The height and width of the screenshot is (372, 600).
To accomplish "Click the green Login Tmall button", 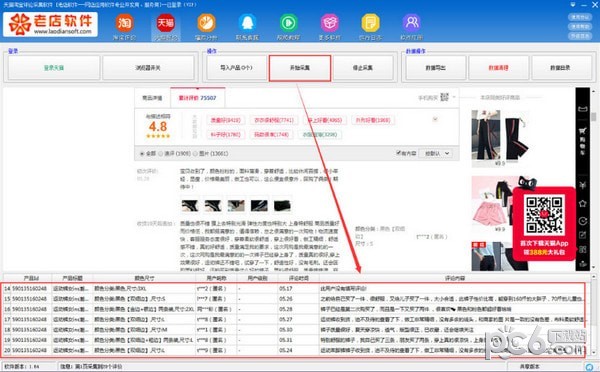I will coord(54,68).
